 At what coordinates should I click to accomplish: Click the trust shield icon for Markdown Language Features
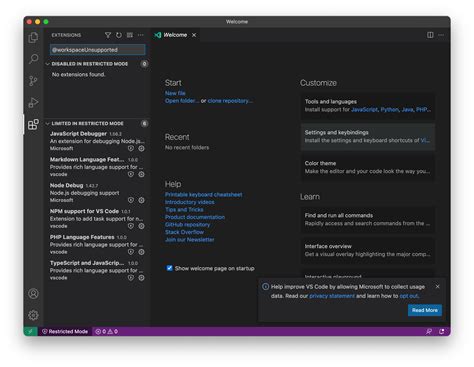(x=131, y=174)
